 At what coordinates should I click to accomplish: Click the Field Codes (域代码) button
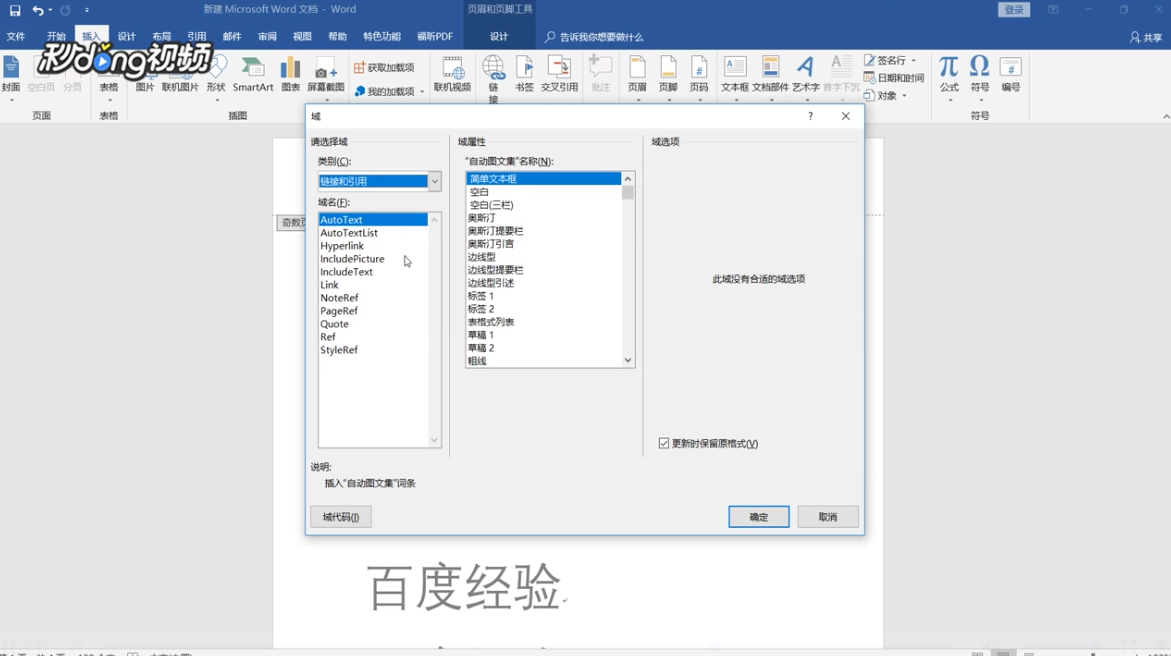tap(341, 517)
